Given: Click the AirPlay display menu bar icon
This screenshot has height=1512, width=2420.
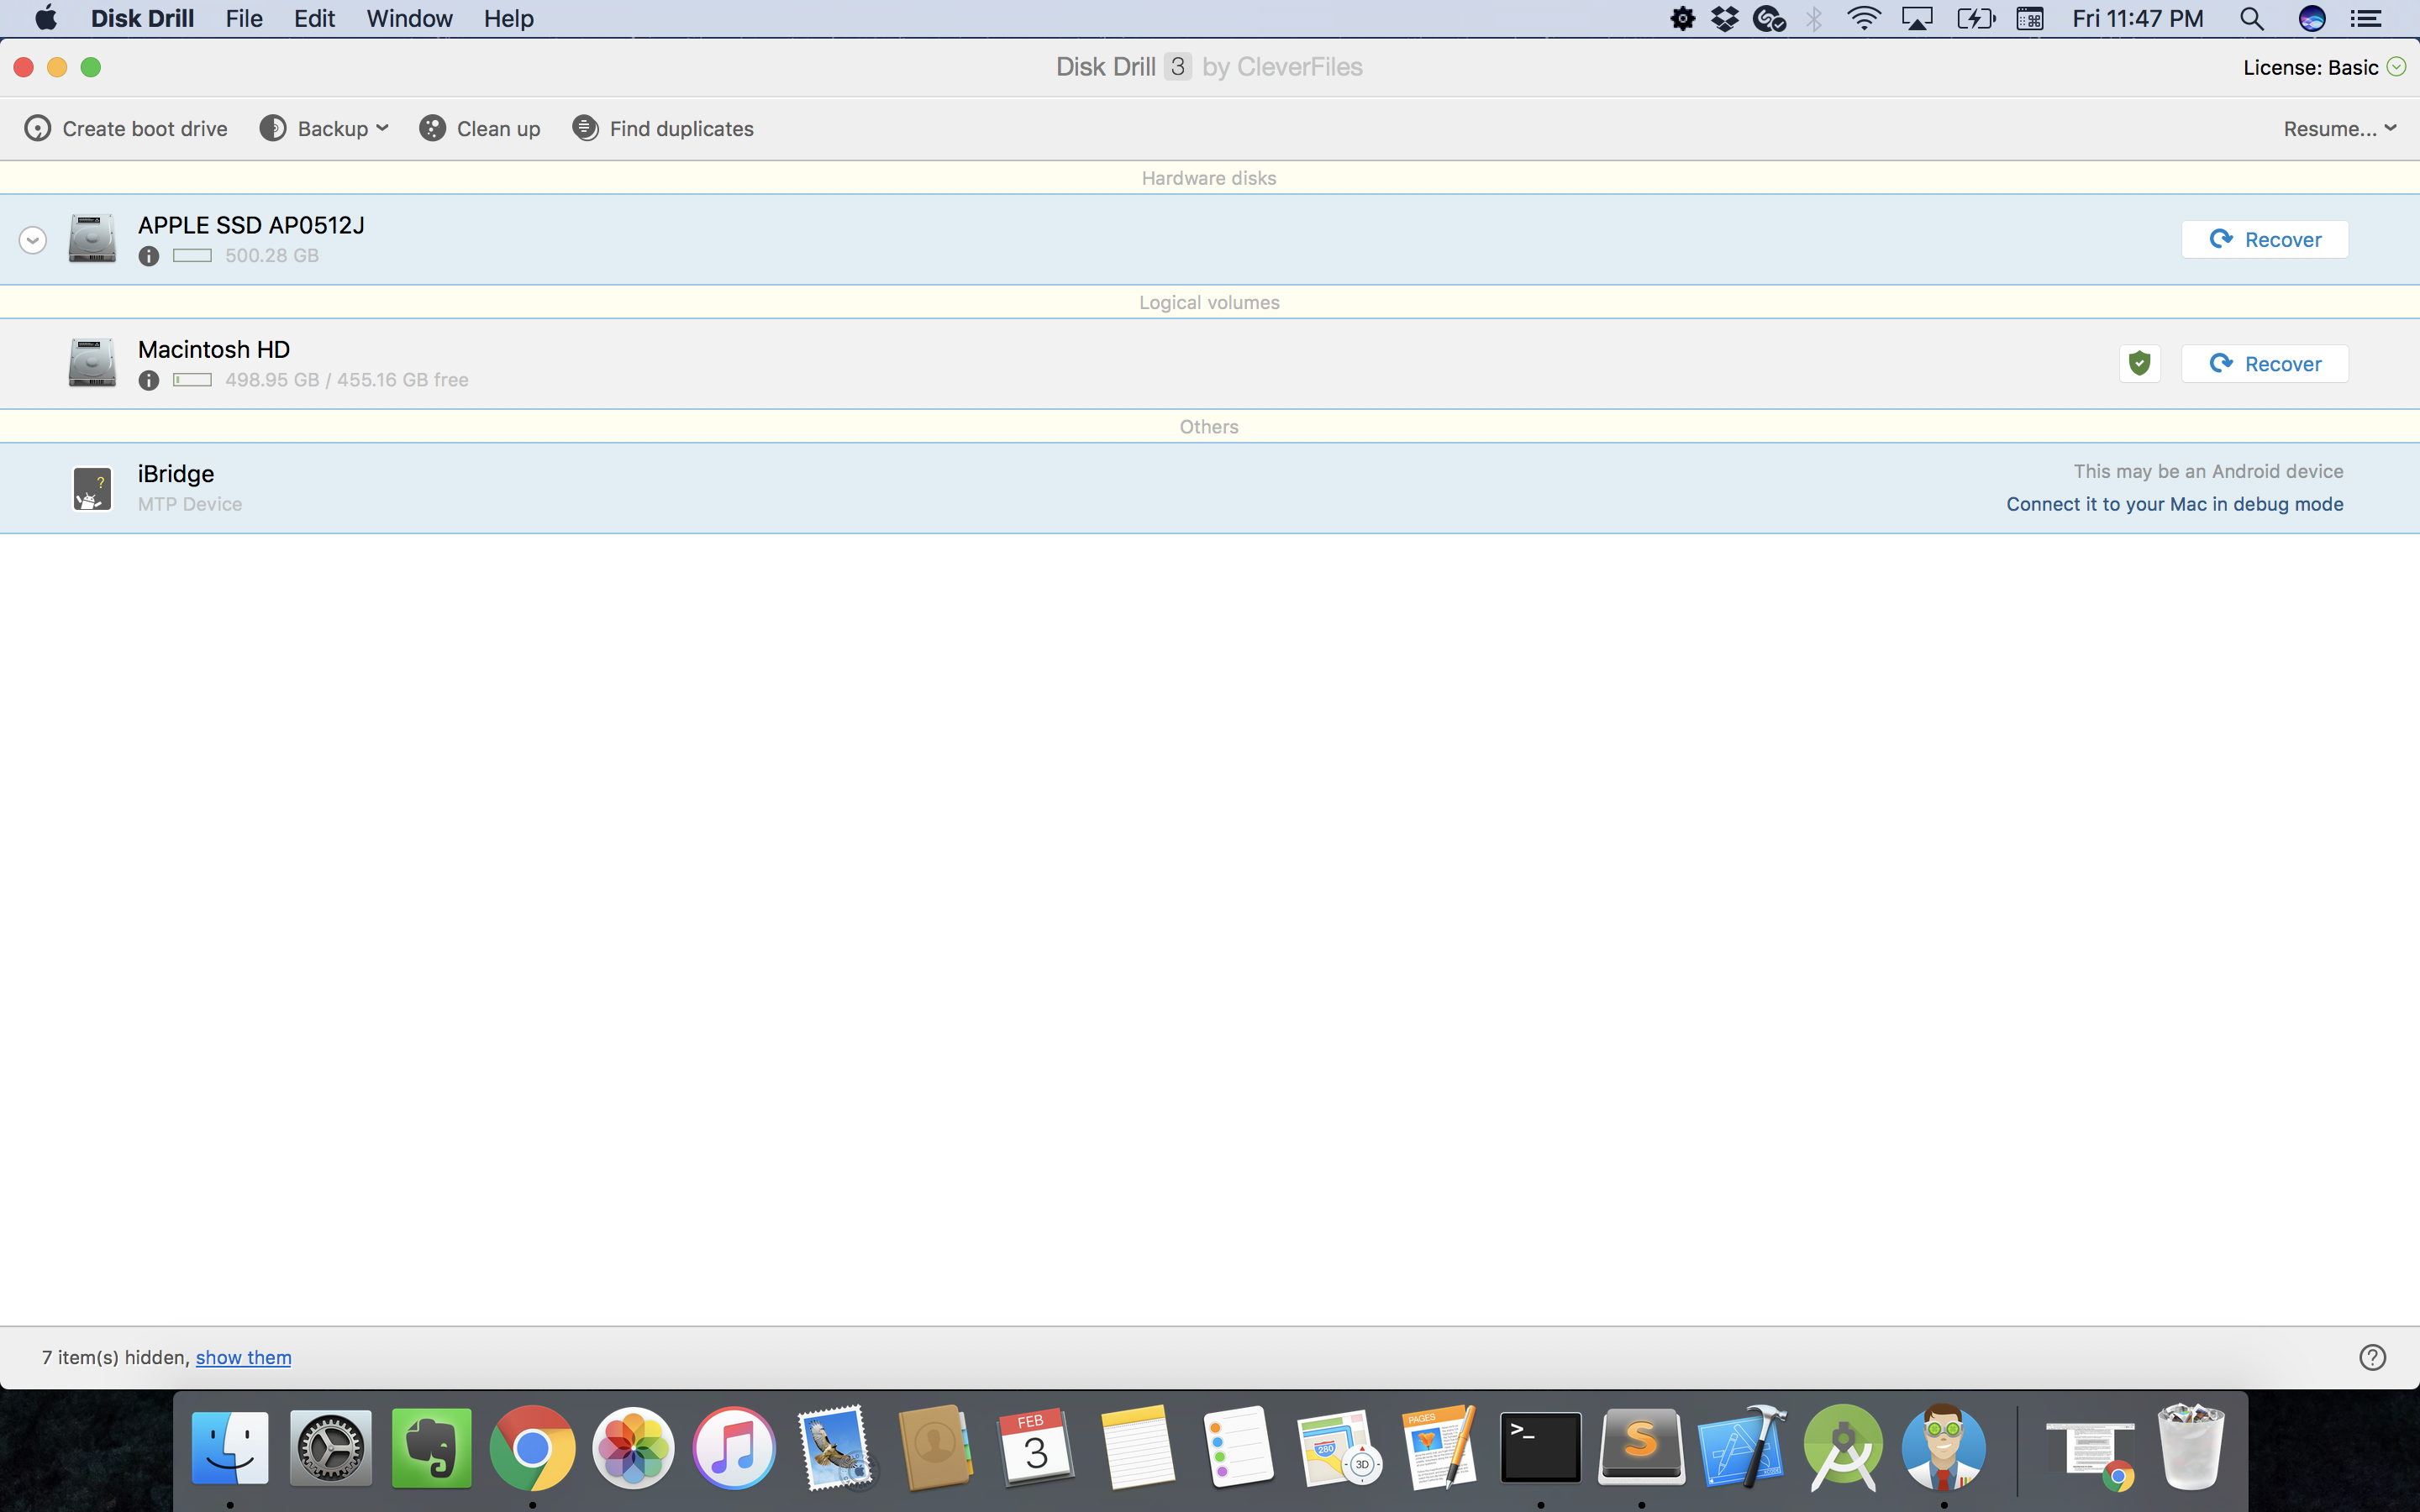Looking at the screenshot, I should pyautogui.click(x=1917, y=18).
